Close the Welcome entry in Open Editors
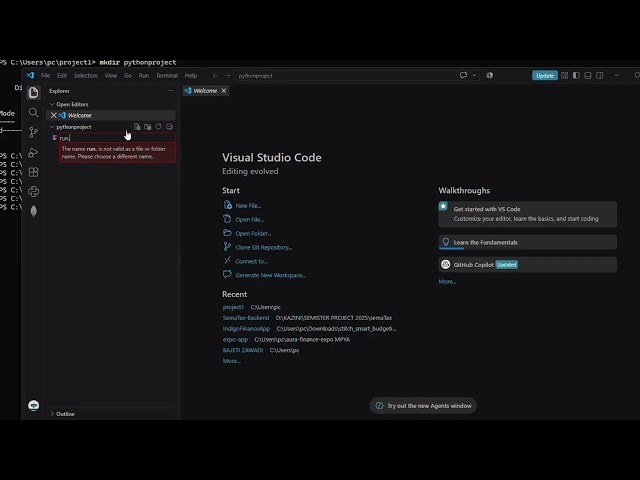The height and width of the screenshot is (480, 640). pos(53,116)
